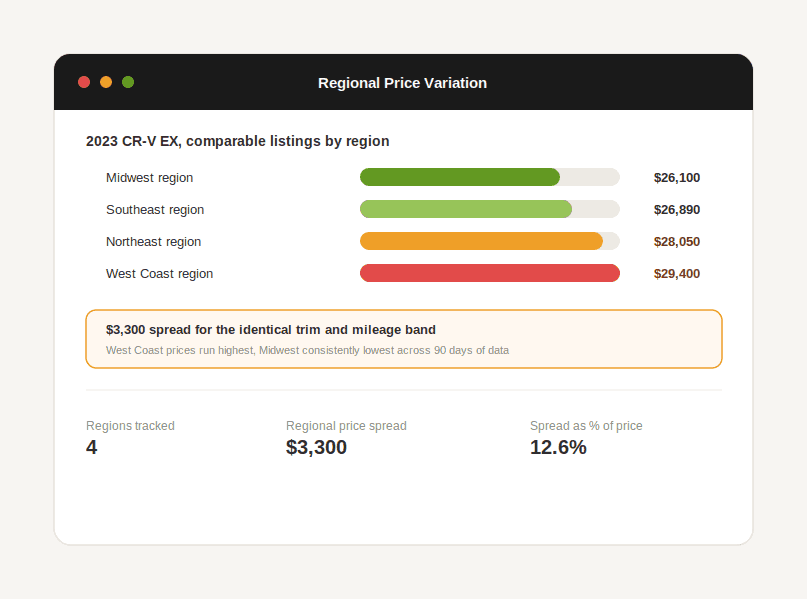This screenshot has width=807, height=599.
Task: Click the green maximize window dot
Action: 128,82
